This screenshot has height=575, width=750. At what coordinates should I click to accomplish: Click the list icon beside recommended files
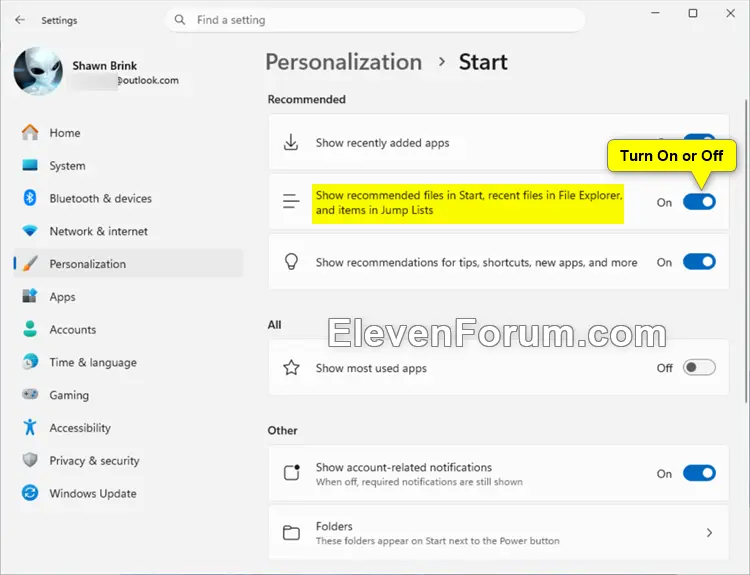[291, 201]
